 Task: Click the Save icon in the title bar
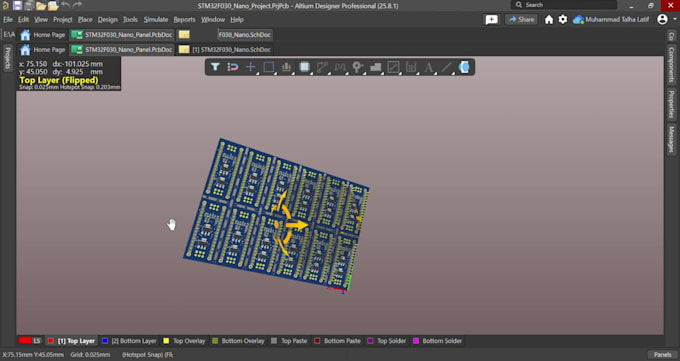[17, 5]
